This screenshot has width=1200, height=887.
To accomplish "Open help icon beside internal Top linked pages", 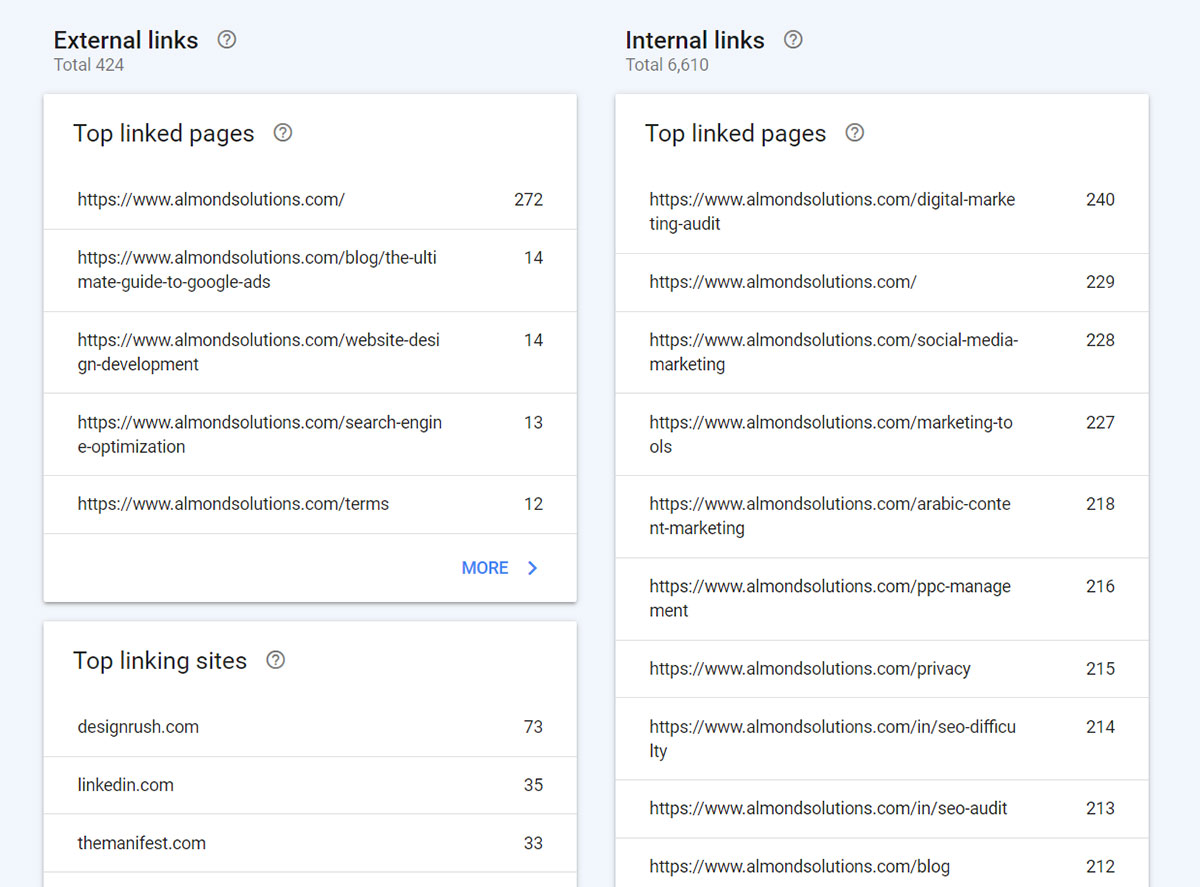I will pos(855,133).
